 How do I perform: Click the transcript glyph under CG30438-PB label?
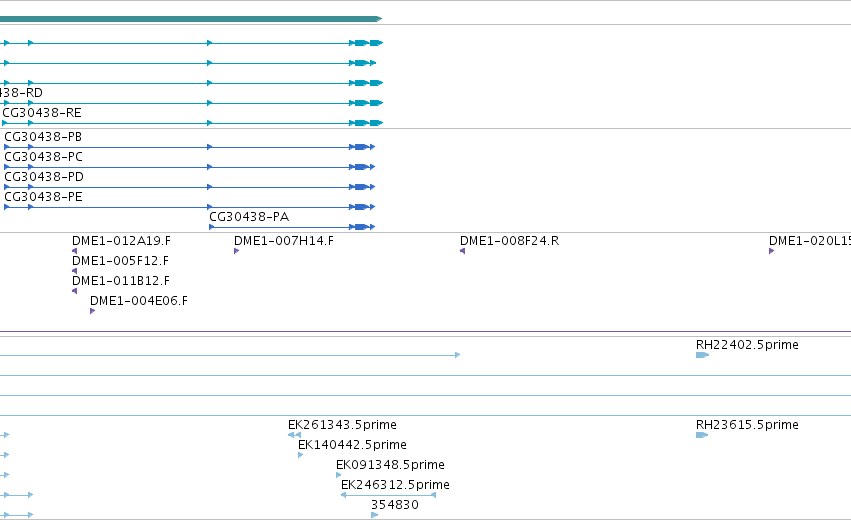click(189, 147)
